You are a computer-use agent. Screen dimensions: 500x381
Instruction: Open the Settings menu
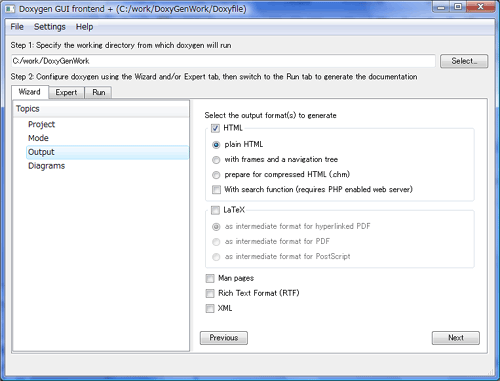[x=50, y=27]
